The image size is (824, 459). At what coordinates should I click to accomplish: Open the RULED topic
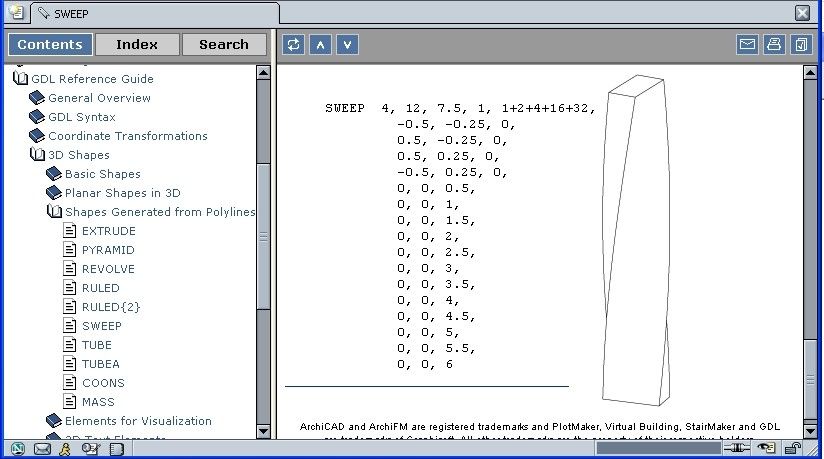tap(101, 288)
